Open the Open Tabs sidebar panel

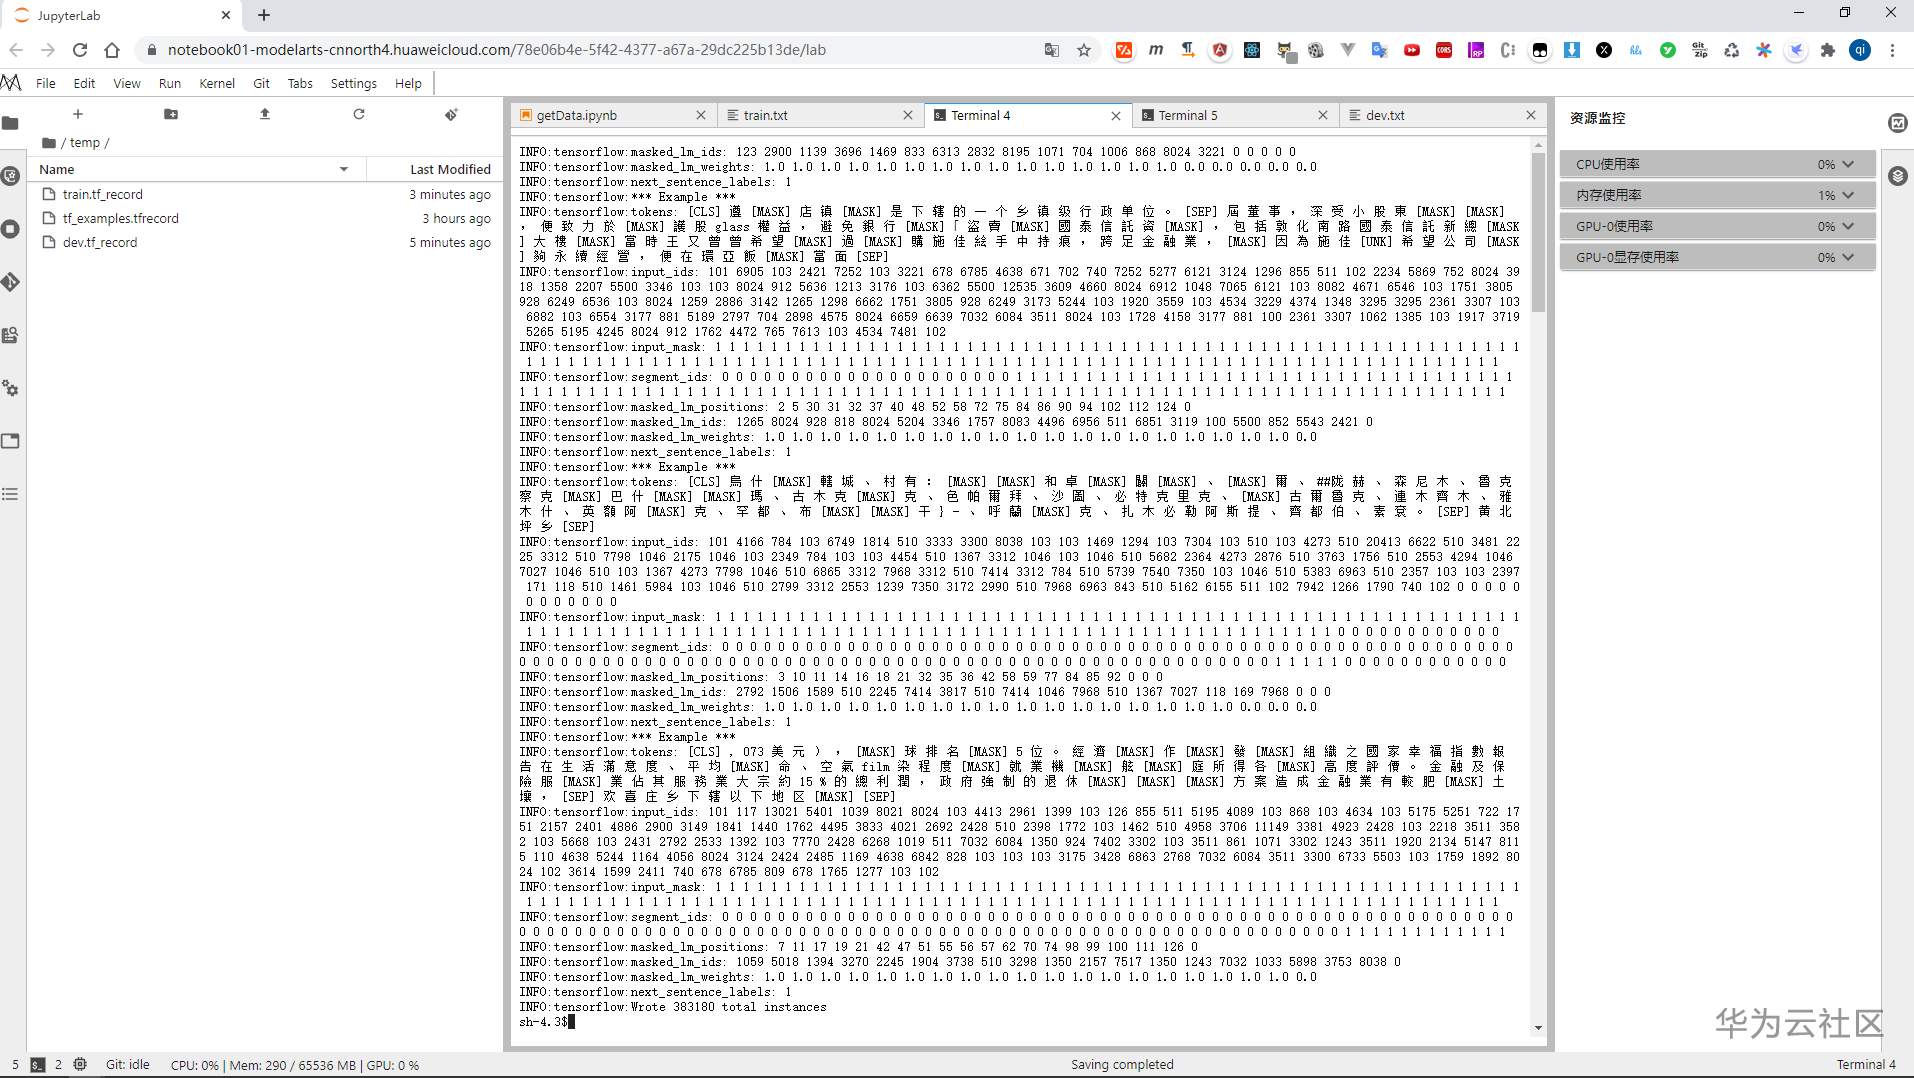[11, 441]
